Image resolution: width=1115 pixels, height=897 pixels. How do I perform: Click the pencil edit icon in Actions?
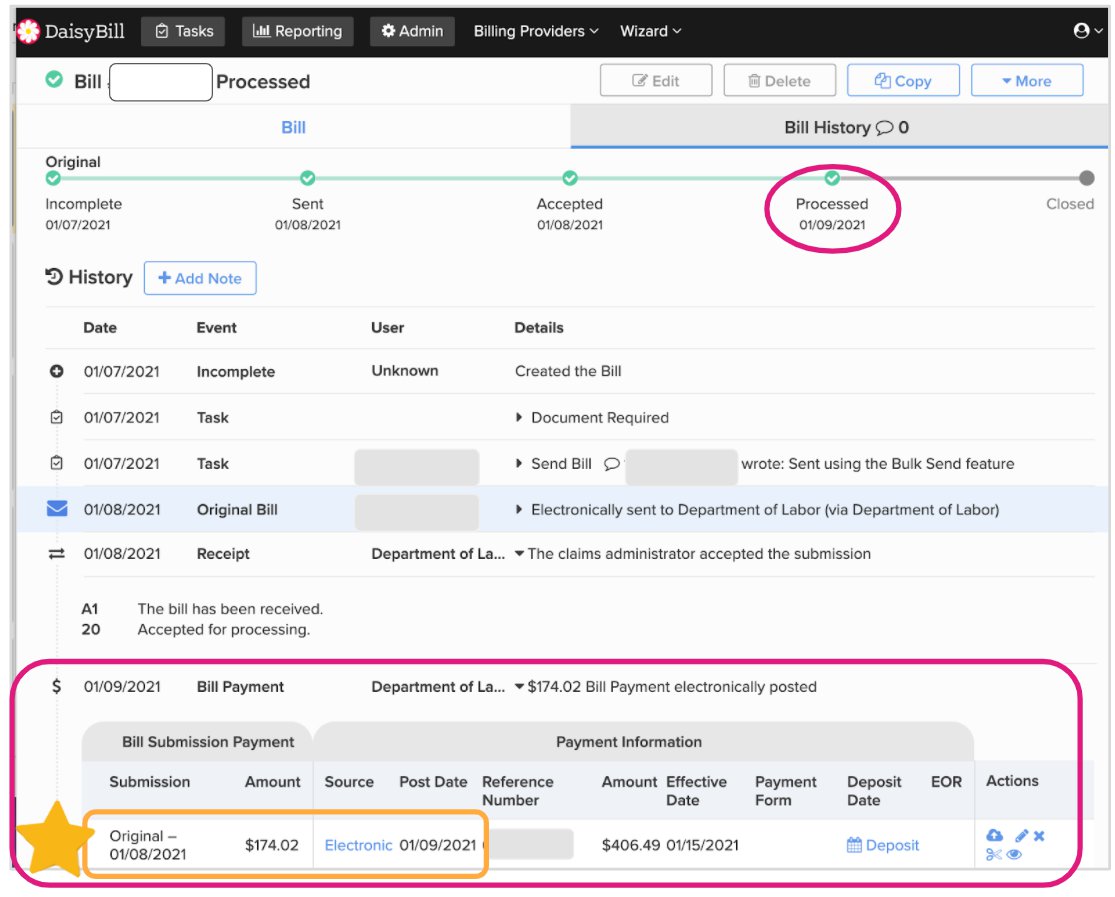tap(1021, 835)
